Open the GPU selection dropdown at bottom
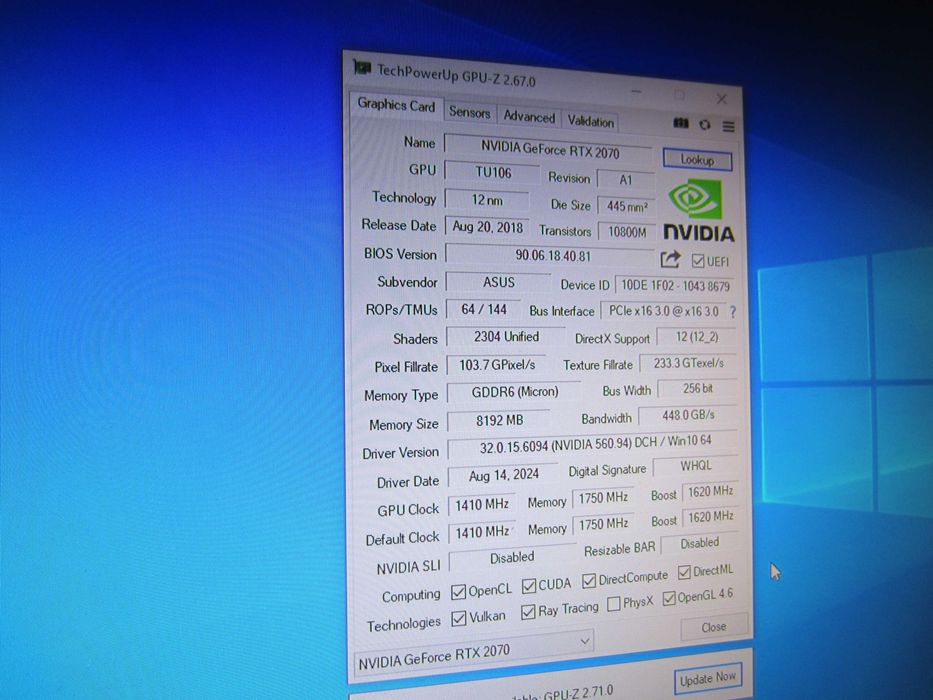Viewport: 933px width, 700px height. click(x=474, y=652)
